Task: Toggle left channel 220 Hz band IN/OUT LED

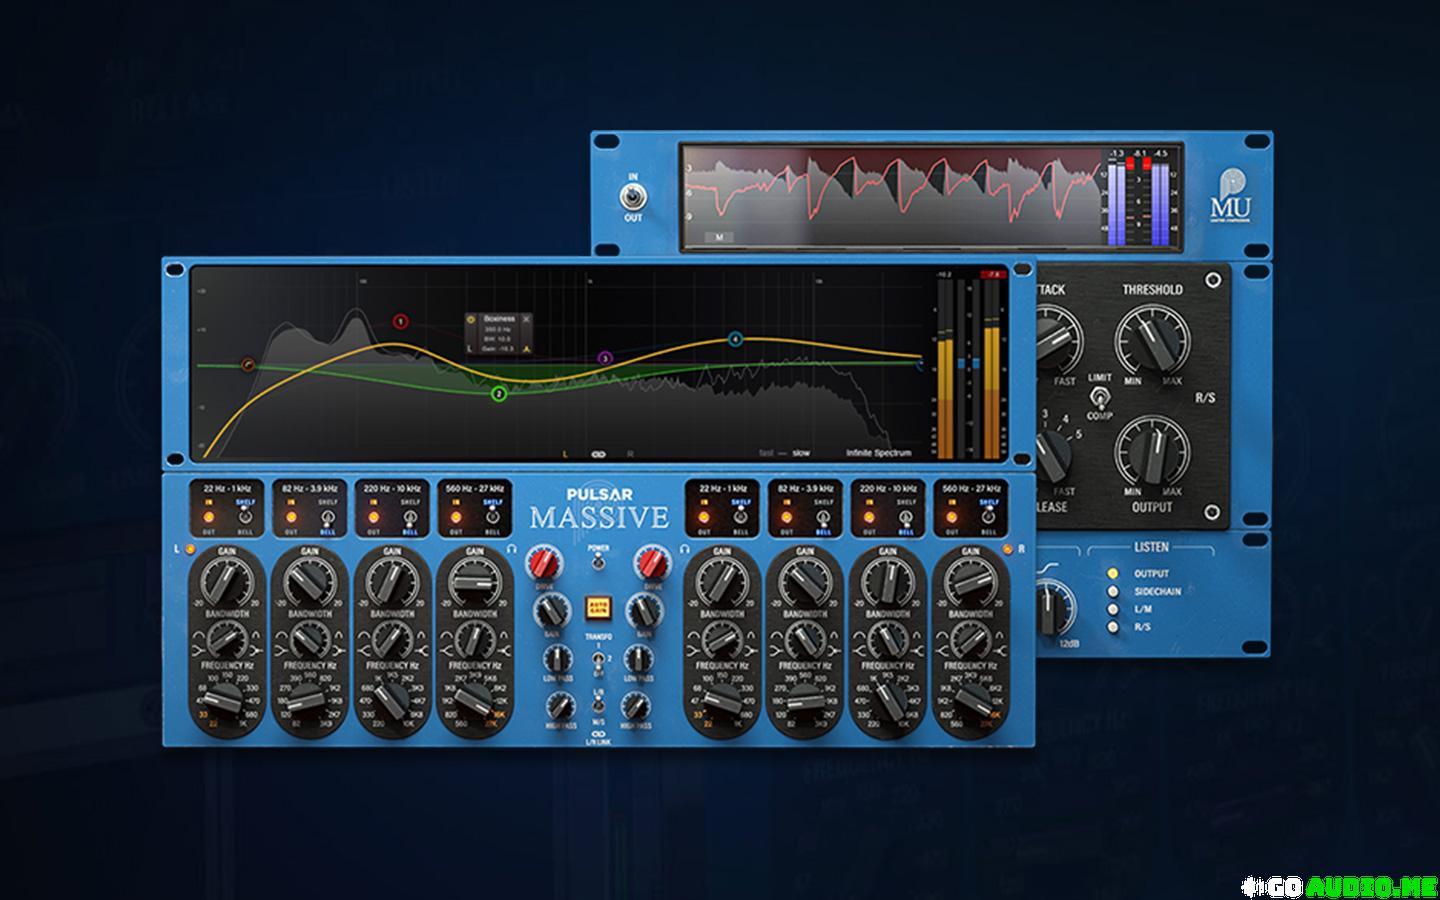Action: click(374, 518)
